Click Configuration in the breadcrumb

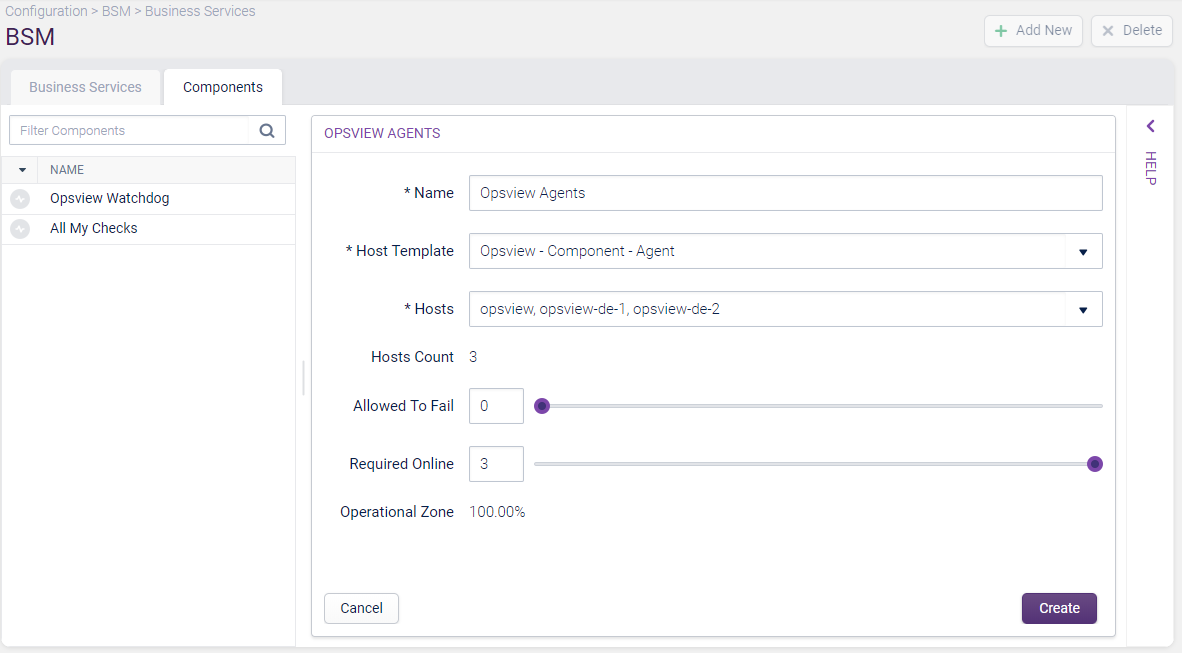coord(46,11)
